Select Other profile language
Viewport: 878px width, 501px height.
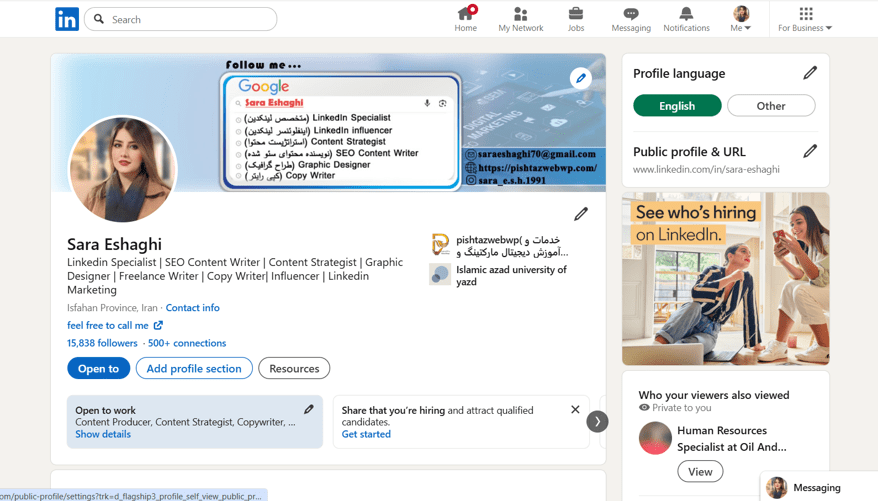771,106
